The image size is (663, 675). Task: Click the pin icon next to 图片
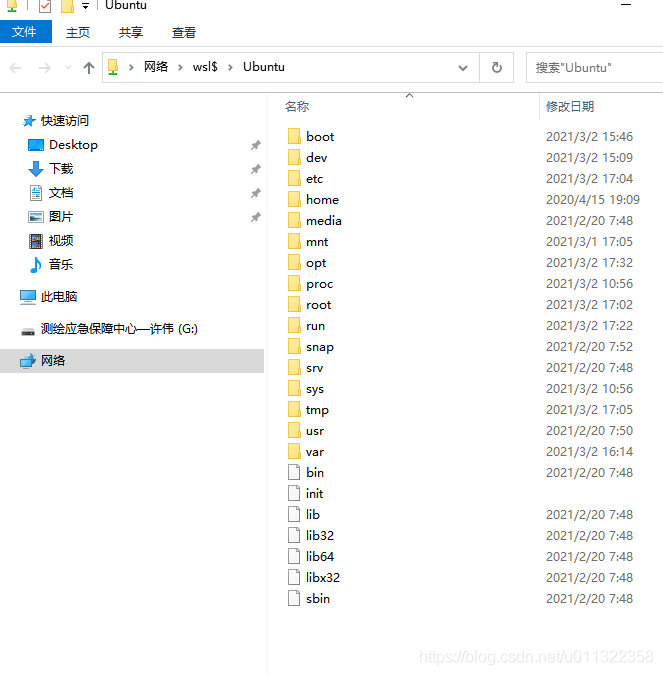tap(256, 217)
